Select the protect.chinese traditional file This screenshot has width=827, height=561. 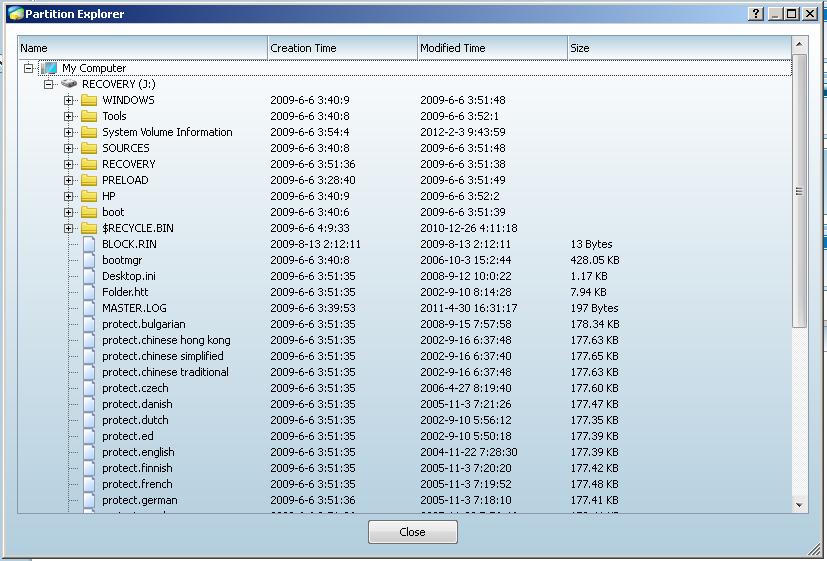pos(165,372)
